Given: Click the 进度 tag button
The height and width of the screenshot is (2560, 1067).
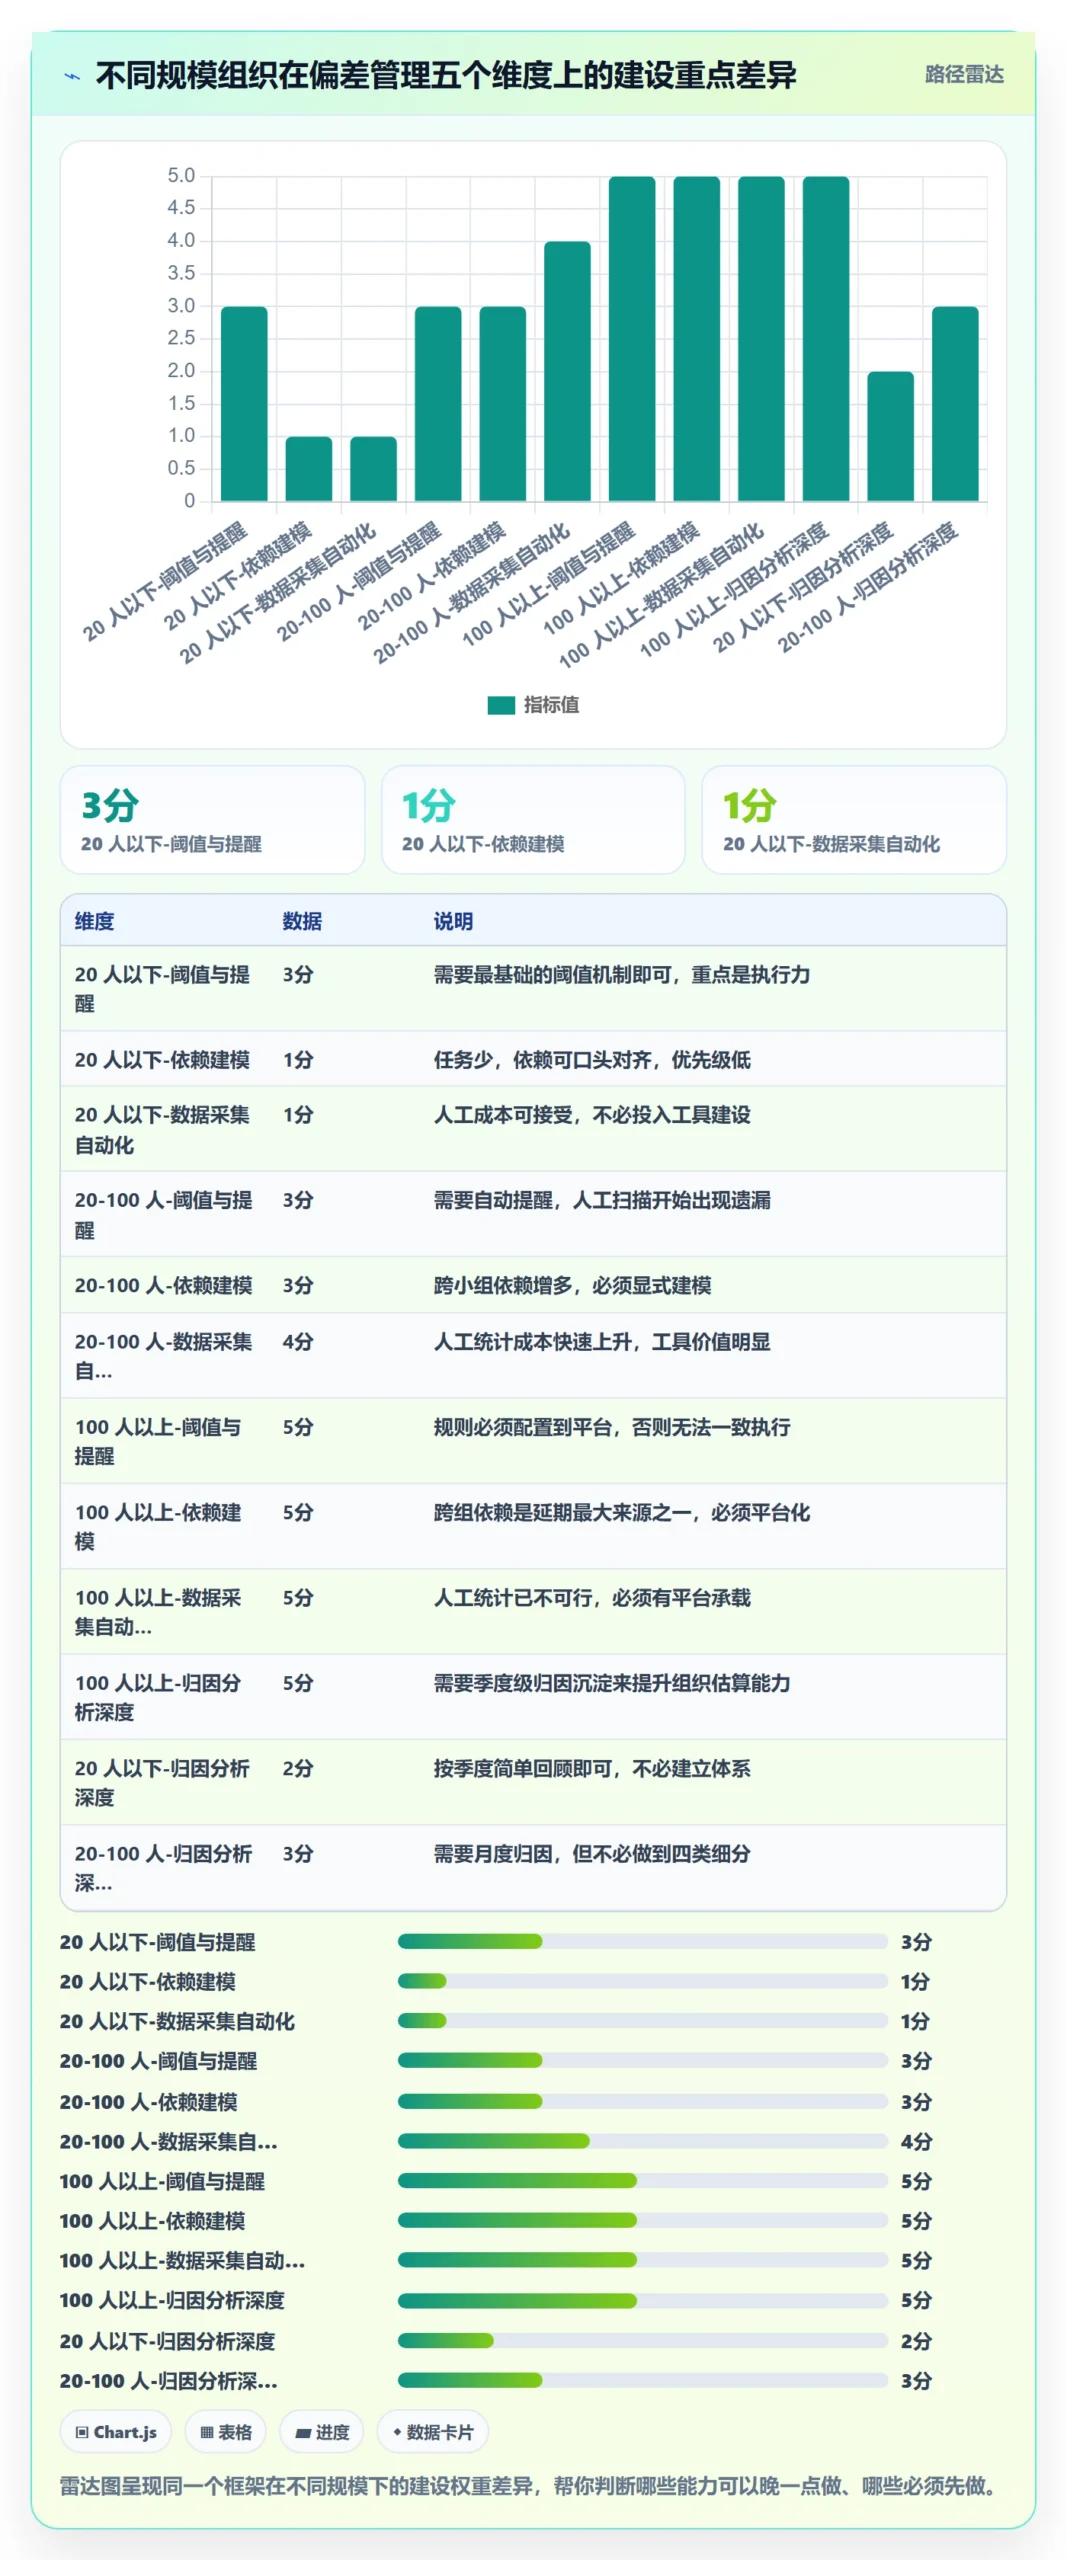Looking at the screenshot, I should (322, 2432).
